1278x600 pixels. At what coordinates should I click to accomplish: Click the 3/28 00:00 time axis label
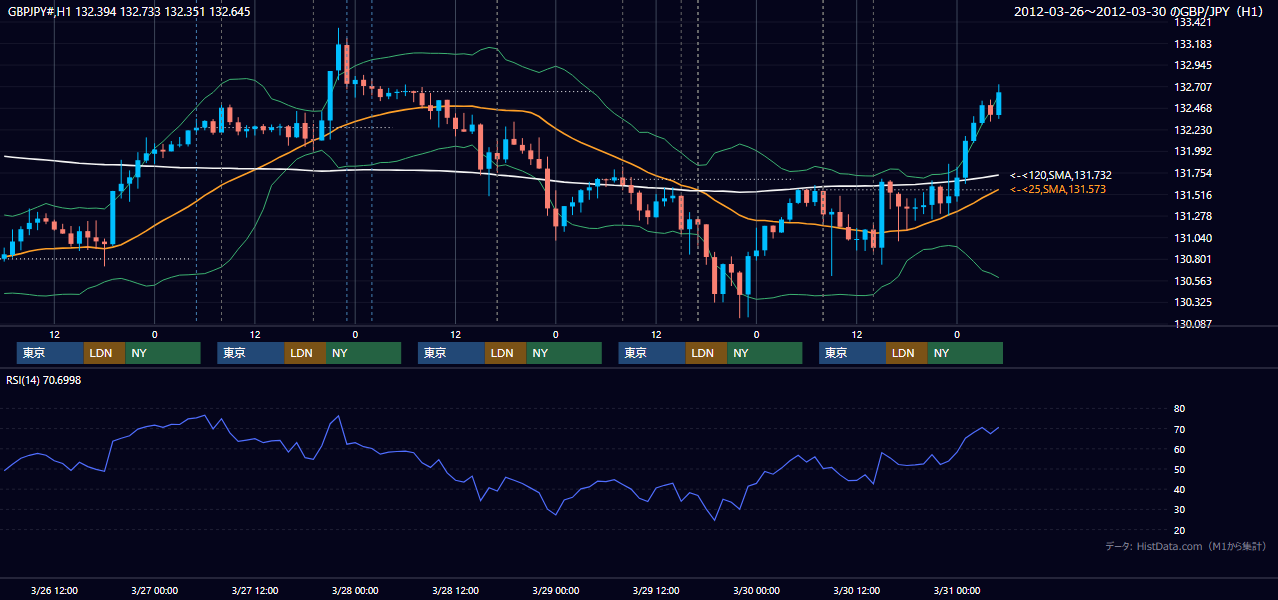pyautogui.click(x=355, y=591)
